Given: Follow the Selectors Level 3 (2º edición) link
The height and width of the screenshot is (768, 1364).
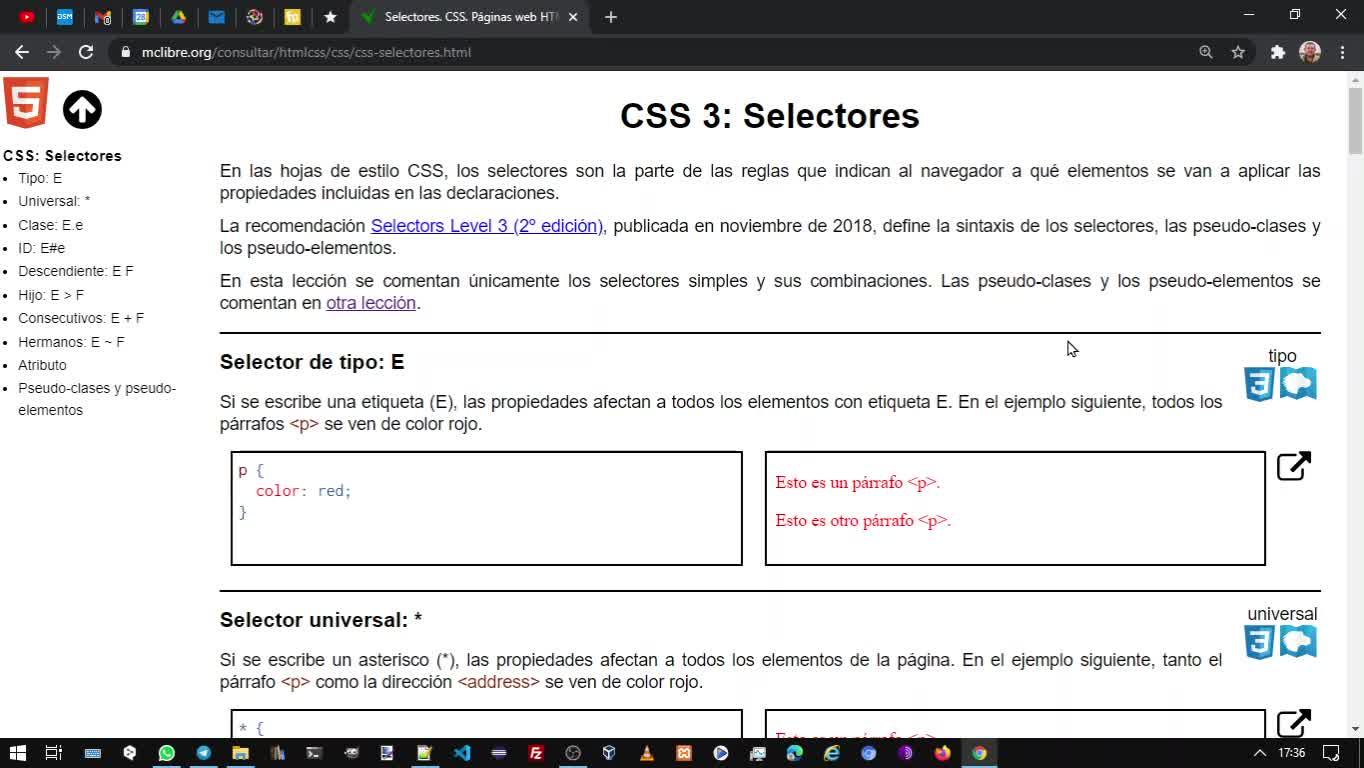Looking at the screenshot, I should click(x=487, y=226).
